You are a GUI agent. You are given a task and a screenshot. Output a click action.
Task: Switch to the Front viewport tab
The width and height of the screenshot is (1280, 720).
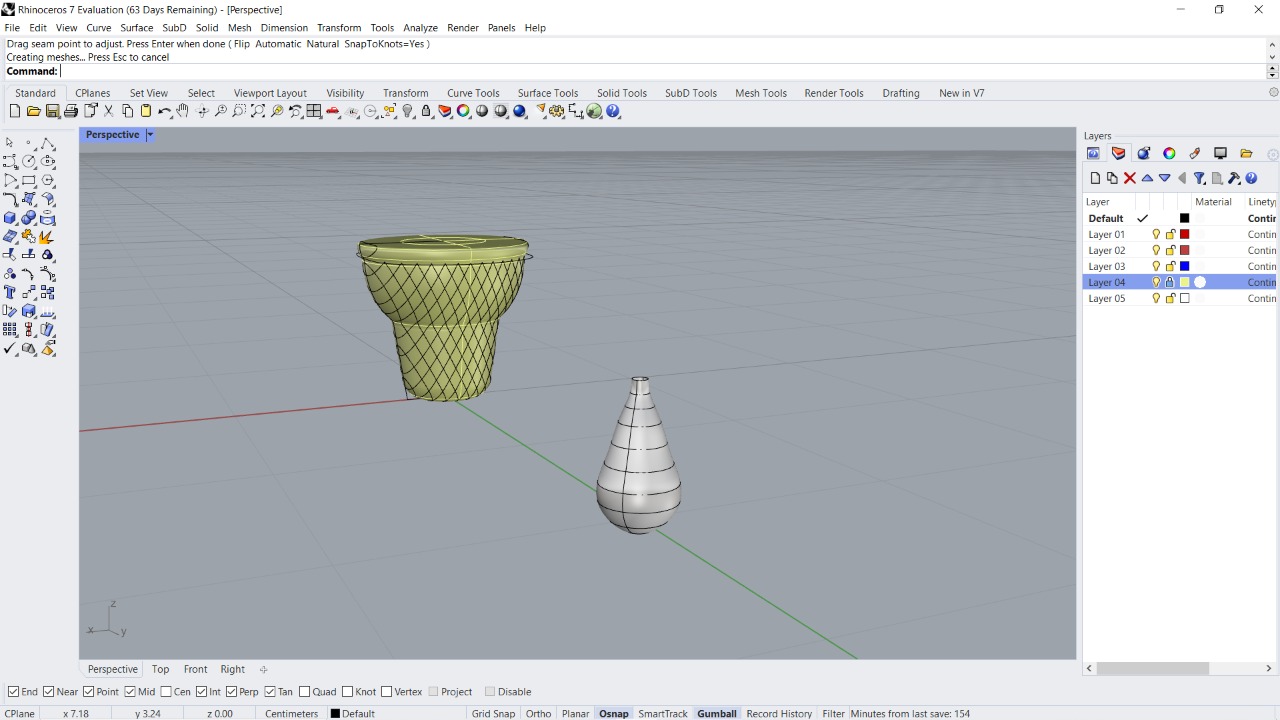coord(195,669)
